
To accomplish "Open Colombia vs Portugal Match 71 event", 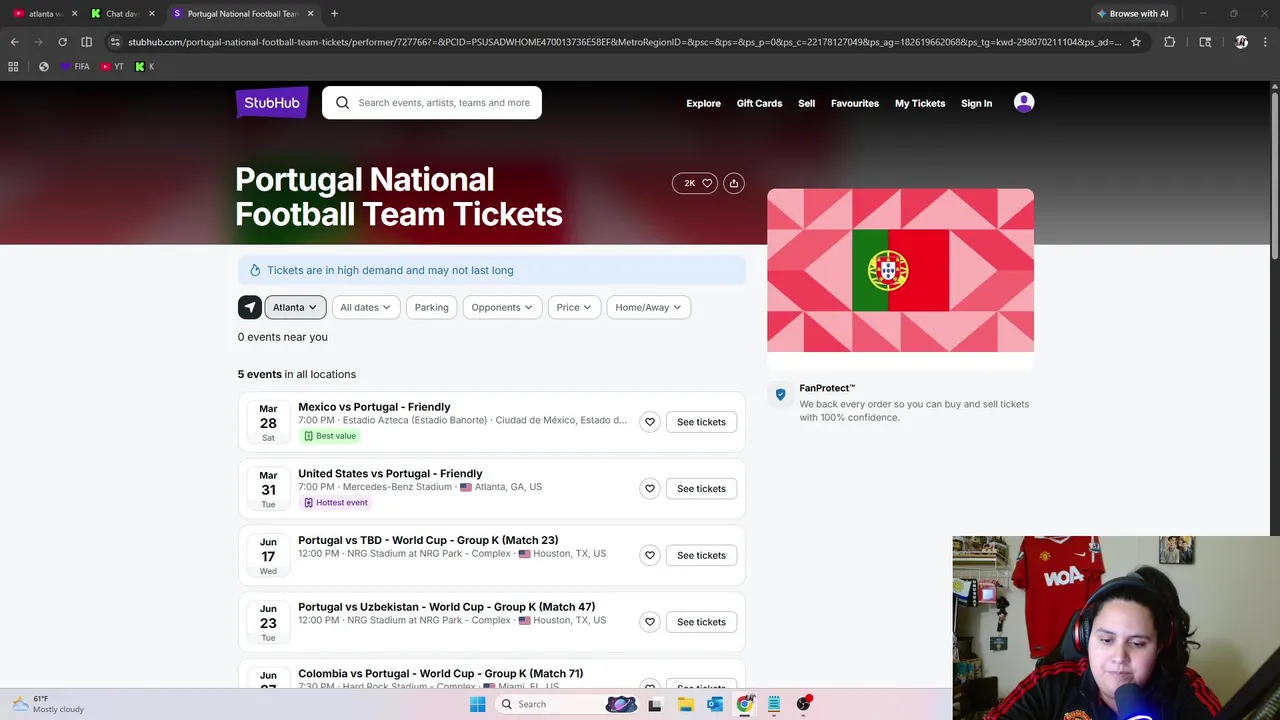I will click(440, 674).
